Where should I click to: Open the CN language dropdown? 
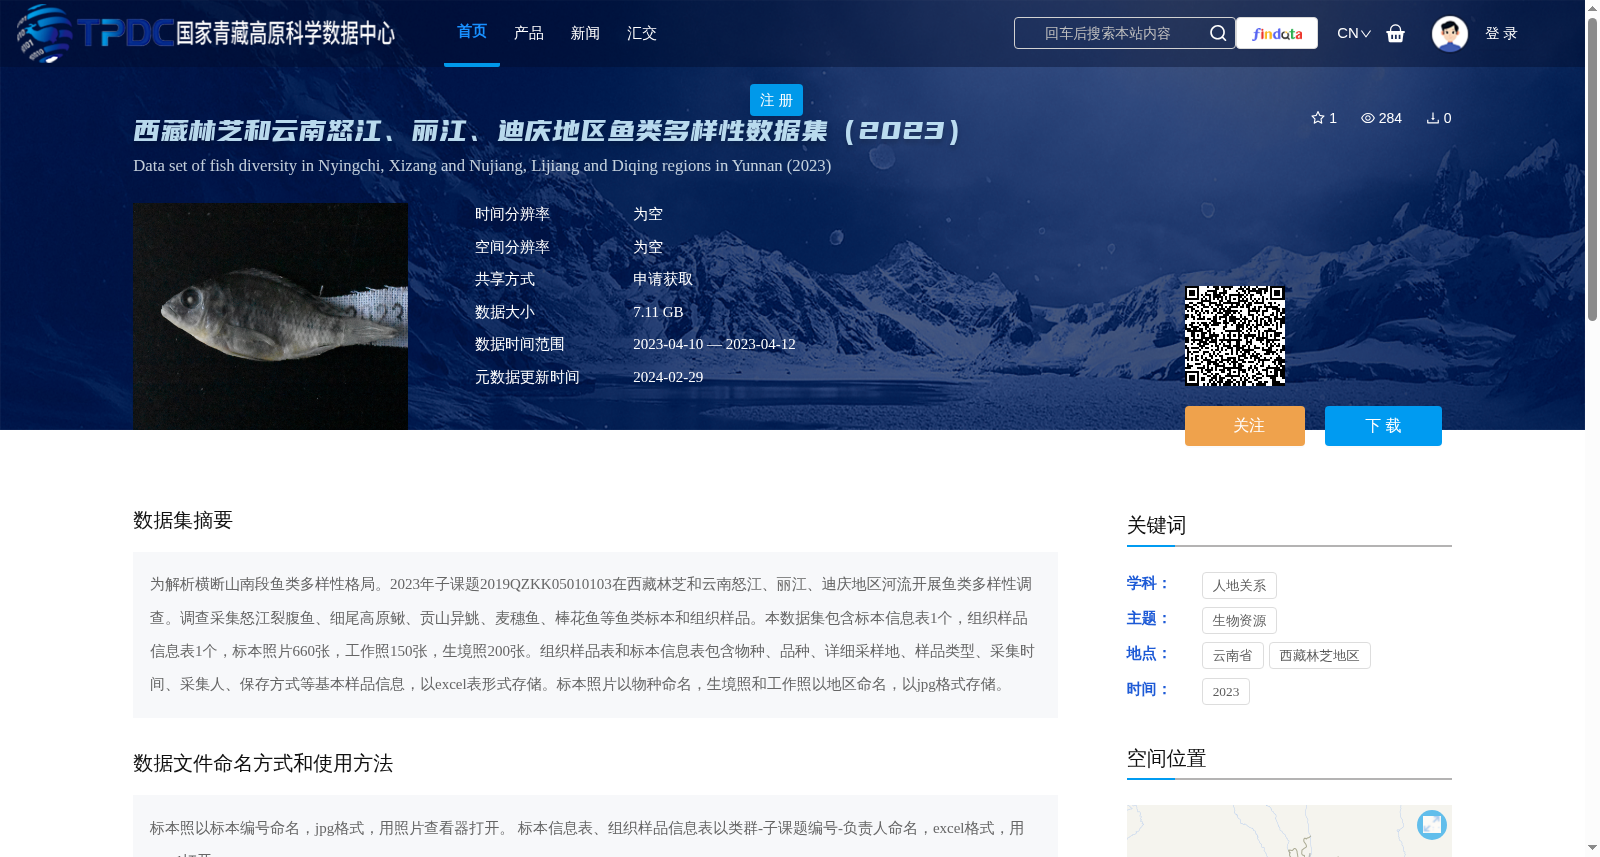click(x=1354, y=33)
